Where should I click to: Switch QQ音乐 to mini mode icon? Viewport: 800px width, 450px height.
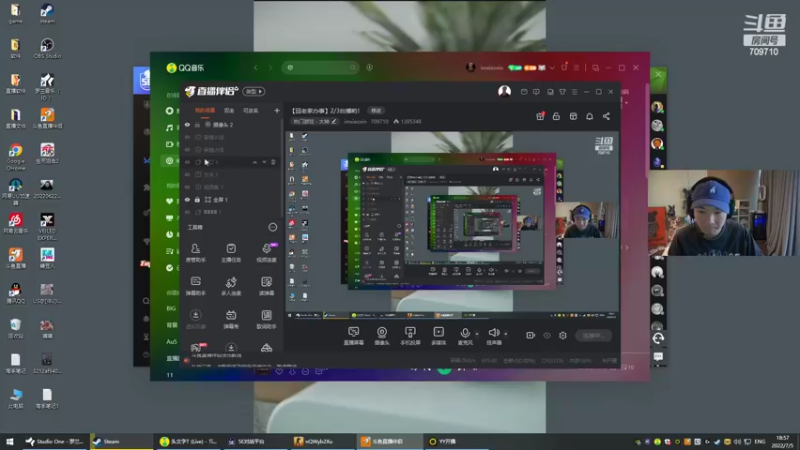pyautogui.click(x=595, y=68)
